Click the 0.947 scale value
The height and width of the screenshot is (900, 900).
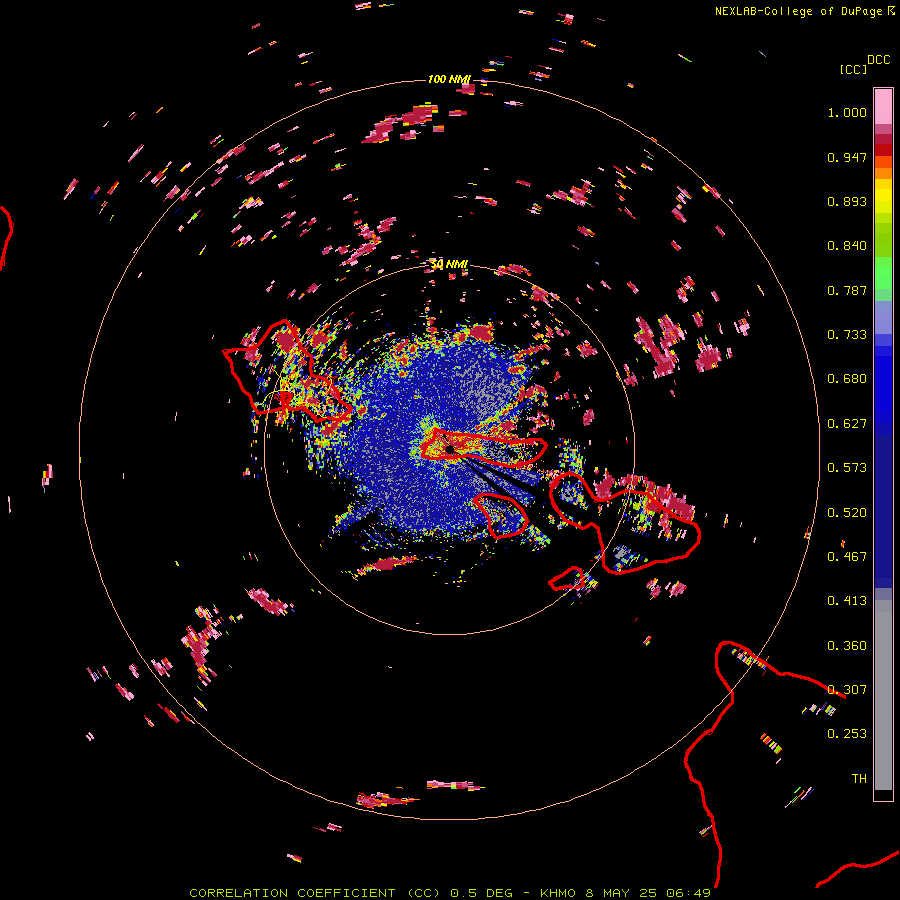[x=847, y=157]
